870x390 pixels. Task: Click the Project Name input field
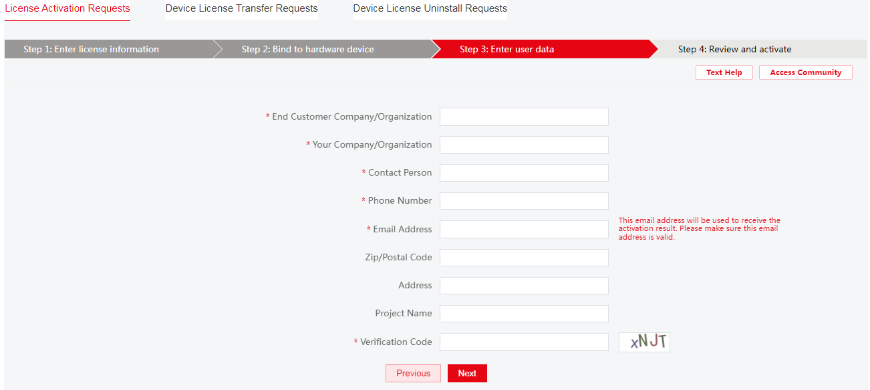point(524,313)
